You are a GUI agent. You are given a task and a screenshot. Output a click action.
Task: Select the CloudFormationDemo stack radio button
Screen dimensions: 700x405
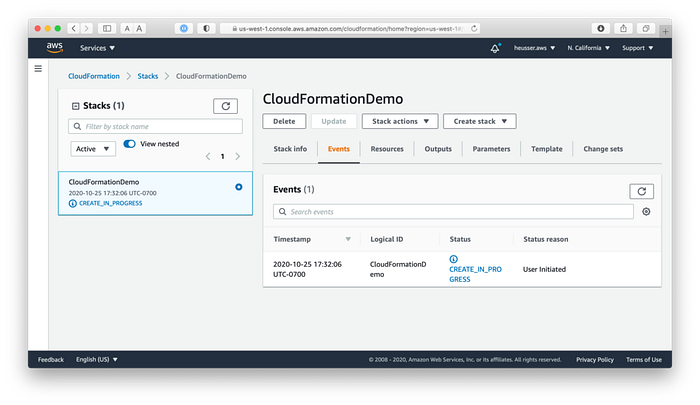pyautogui.click(x=239, y=187)
